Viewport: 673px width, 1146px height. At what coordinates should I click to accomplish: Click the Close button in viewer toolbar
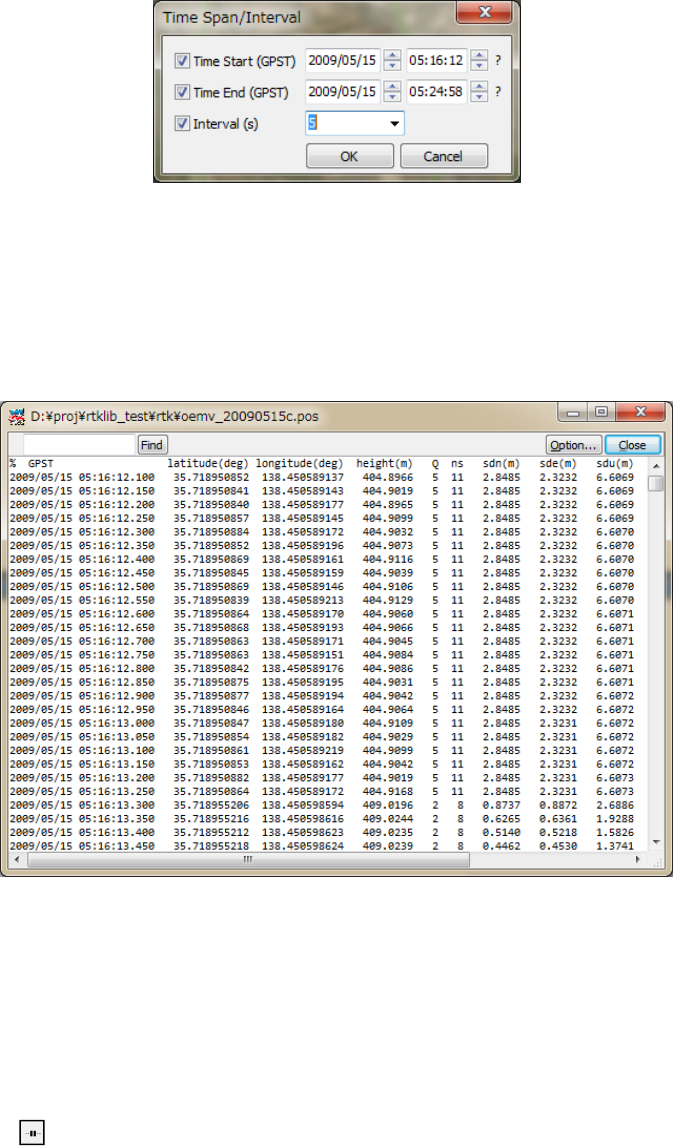[632, 444]
